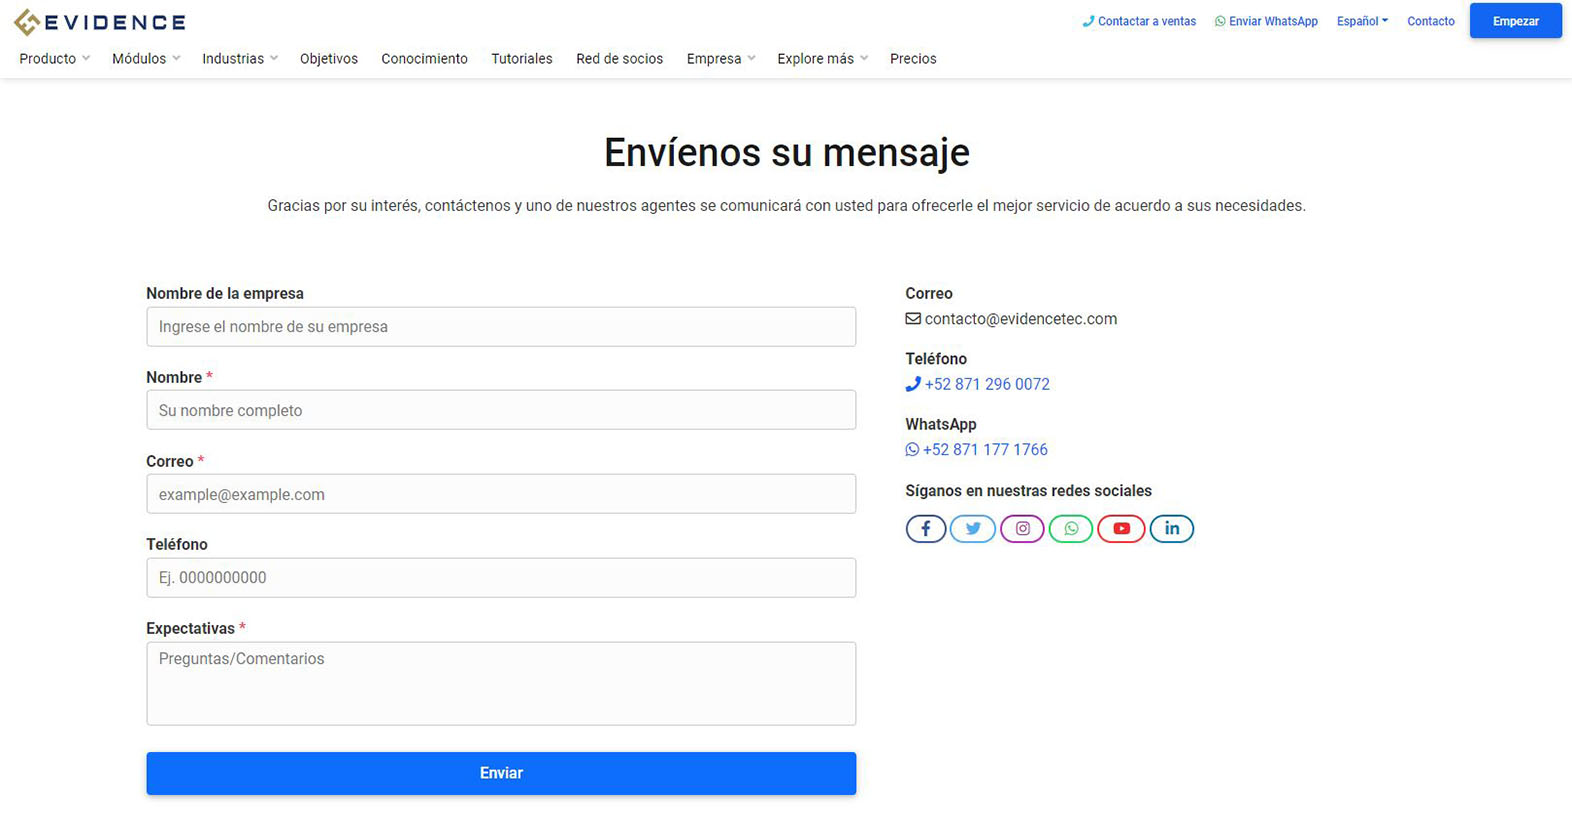Click the Empezar button
1572x837 pixels.
[x=1515, y=21]
